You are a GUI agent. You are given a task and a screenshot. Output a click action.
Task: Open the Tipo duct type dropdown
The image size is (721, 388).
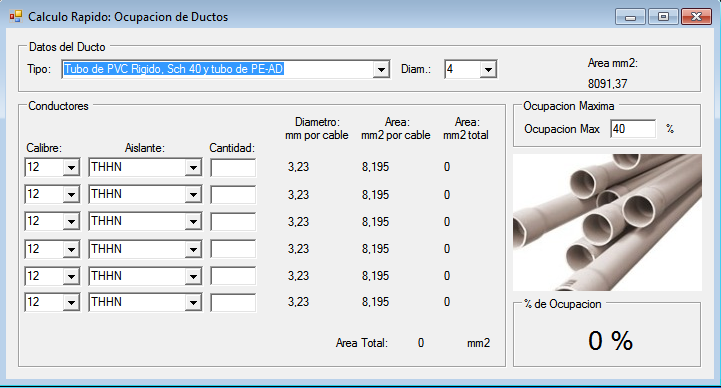coord(226,69)
